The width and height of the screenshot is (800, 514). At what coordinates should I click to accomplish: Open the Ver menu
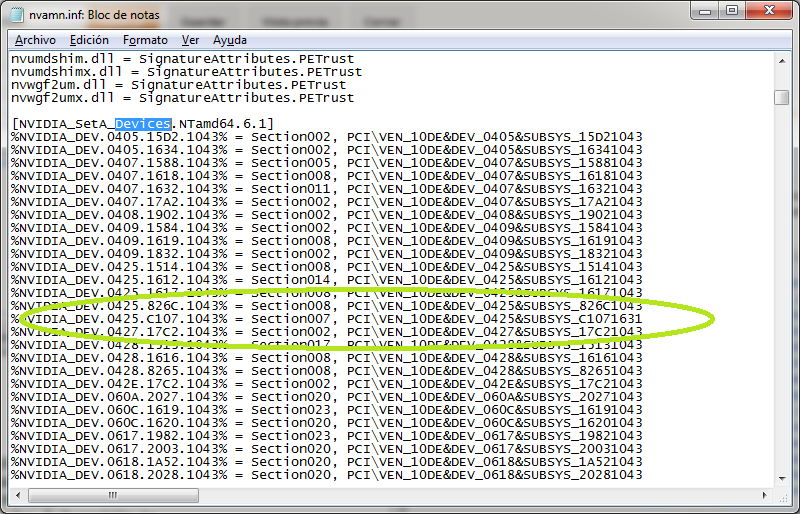coord(190,40)
